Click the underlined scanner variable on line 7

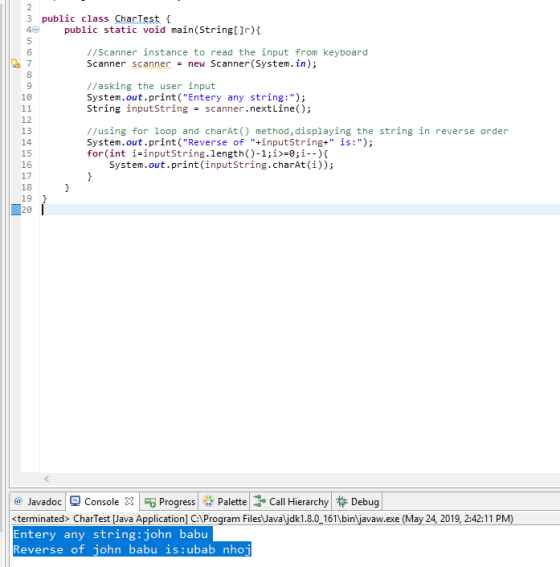[151, 64]
